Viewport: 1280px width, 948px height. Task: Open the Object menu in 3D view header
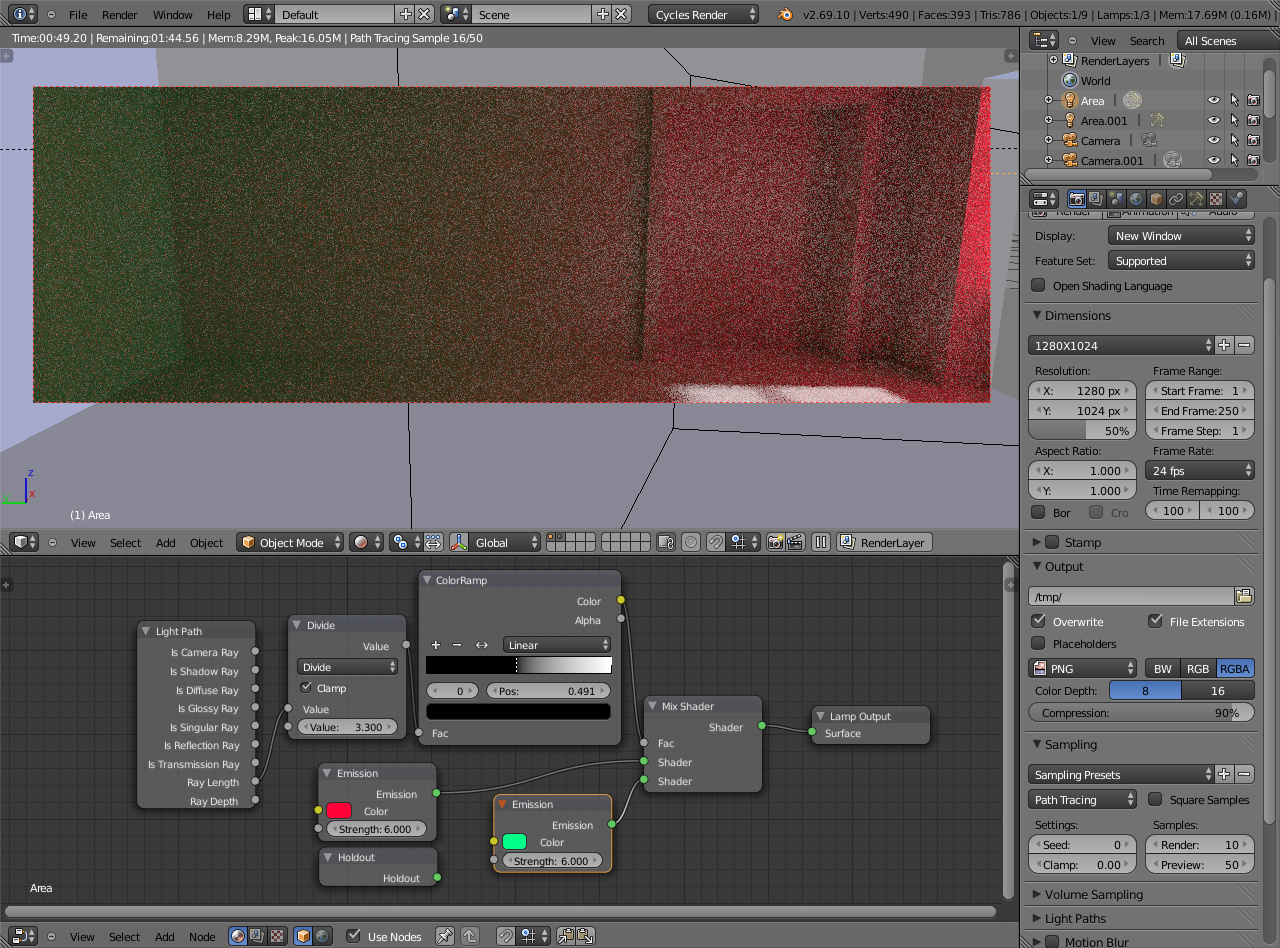tap(206, 543)
